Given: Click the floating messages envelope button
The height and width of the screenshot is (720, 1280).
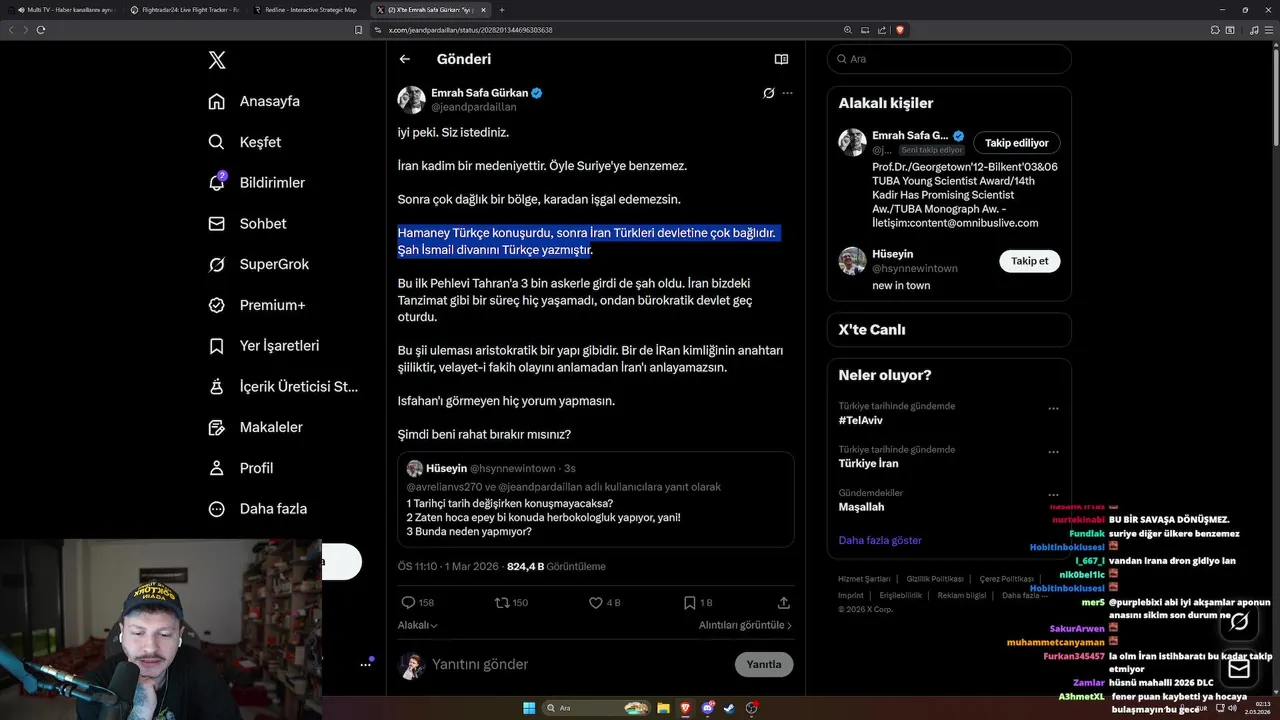Looking at the screenshot, I should pyautogui.click(x=1239, y=669).
